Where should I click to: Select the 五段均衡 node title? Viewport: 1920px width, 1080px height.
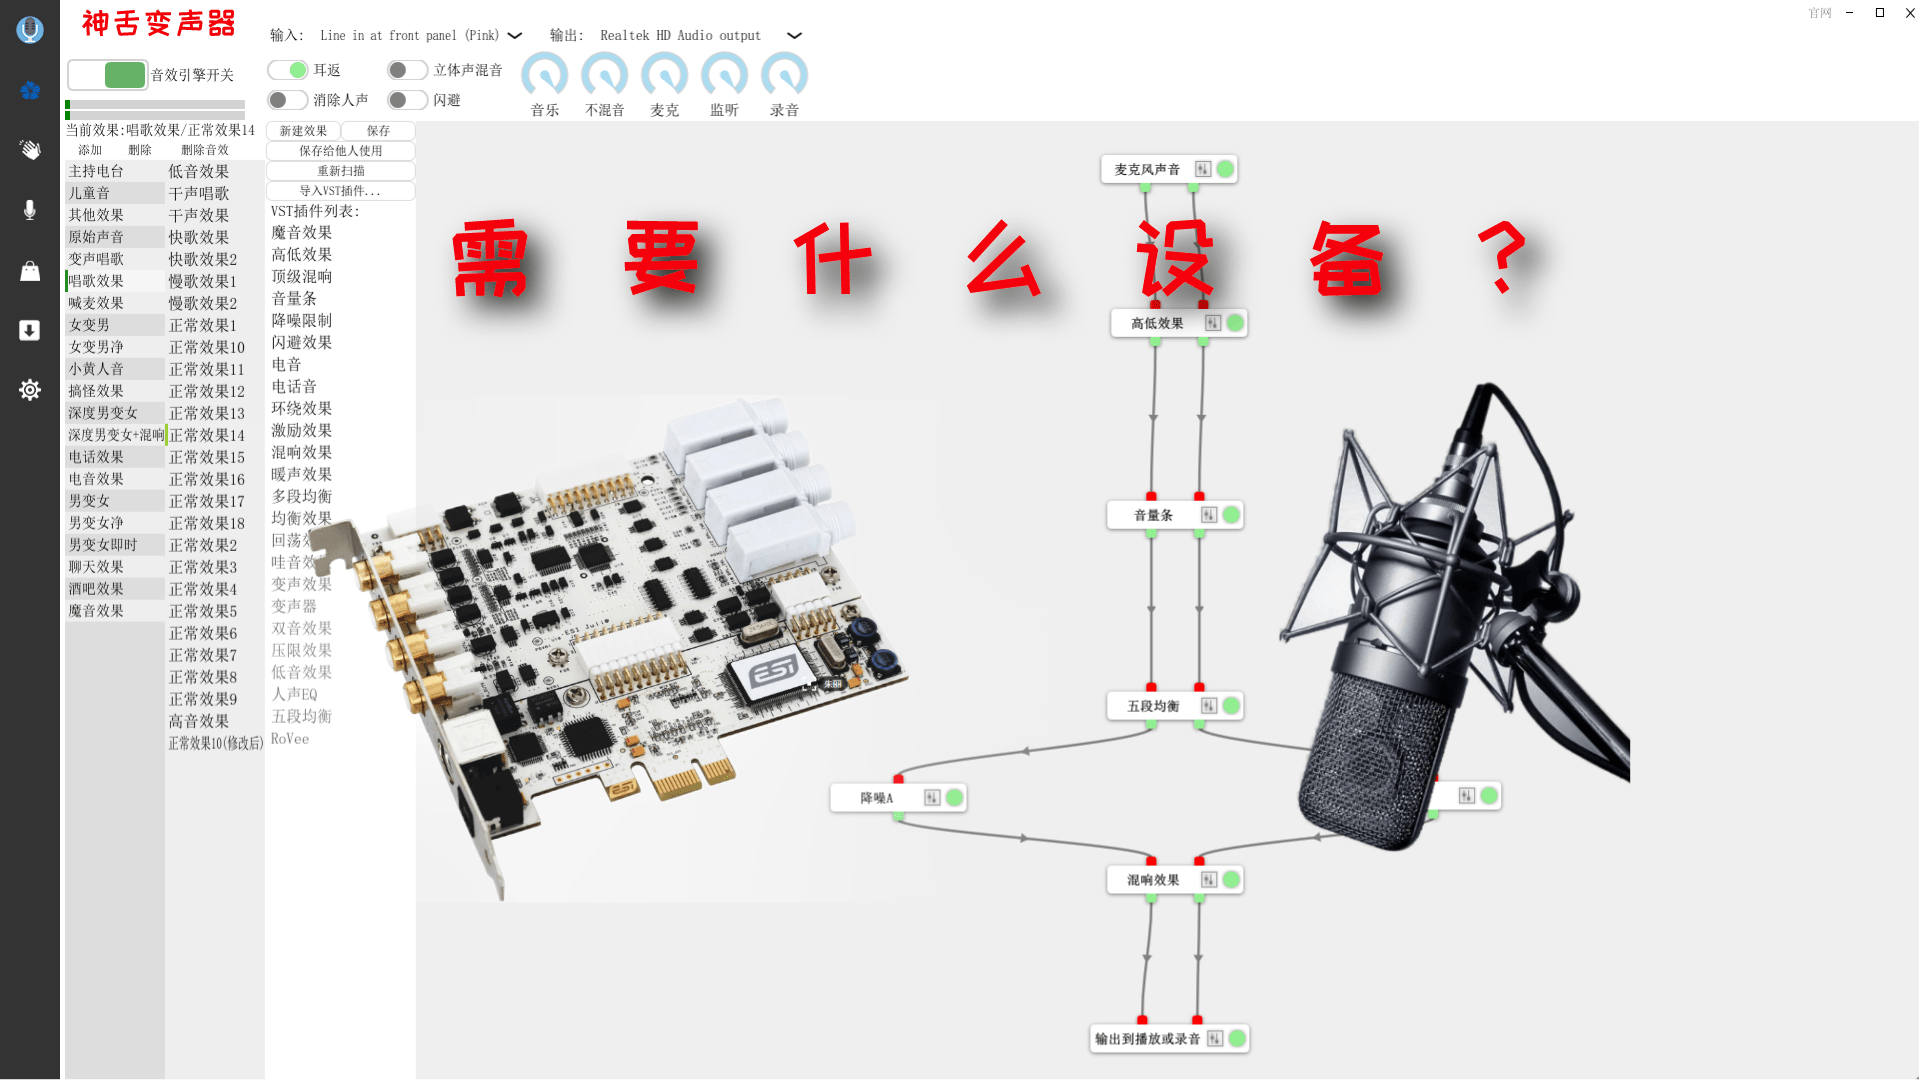[x=1153, y=706]
